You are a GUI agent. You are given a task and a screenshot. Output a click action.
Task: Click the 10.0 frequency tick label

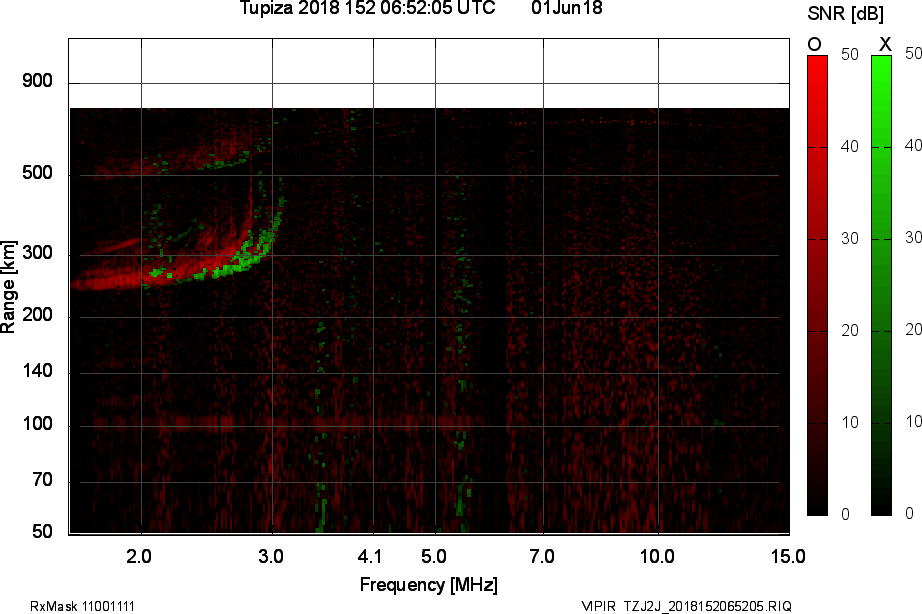657,556
